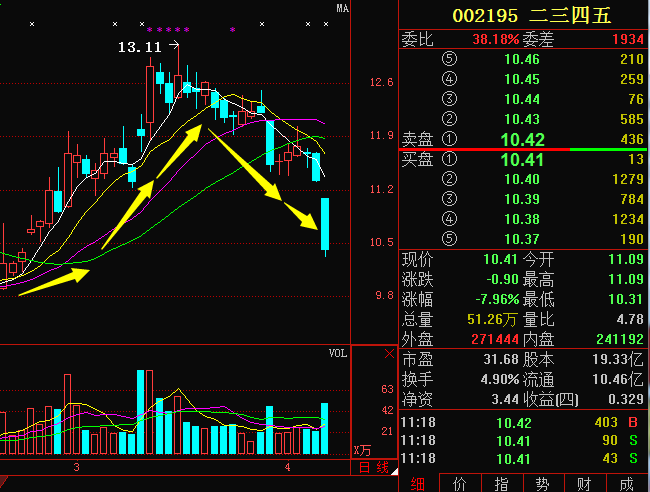The image size is (650, 492).
Task: Show the 财 financials tab
Action: 585,483
